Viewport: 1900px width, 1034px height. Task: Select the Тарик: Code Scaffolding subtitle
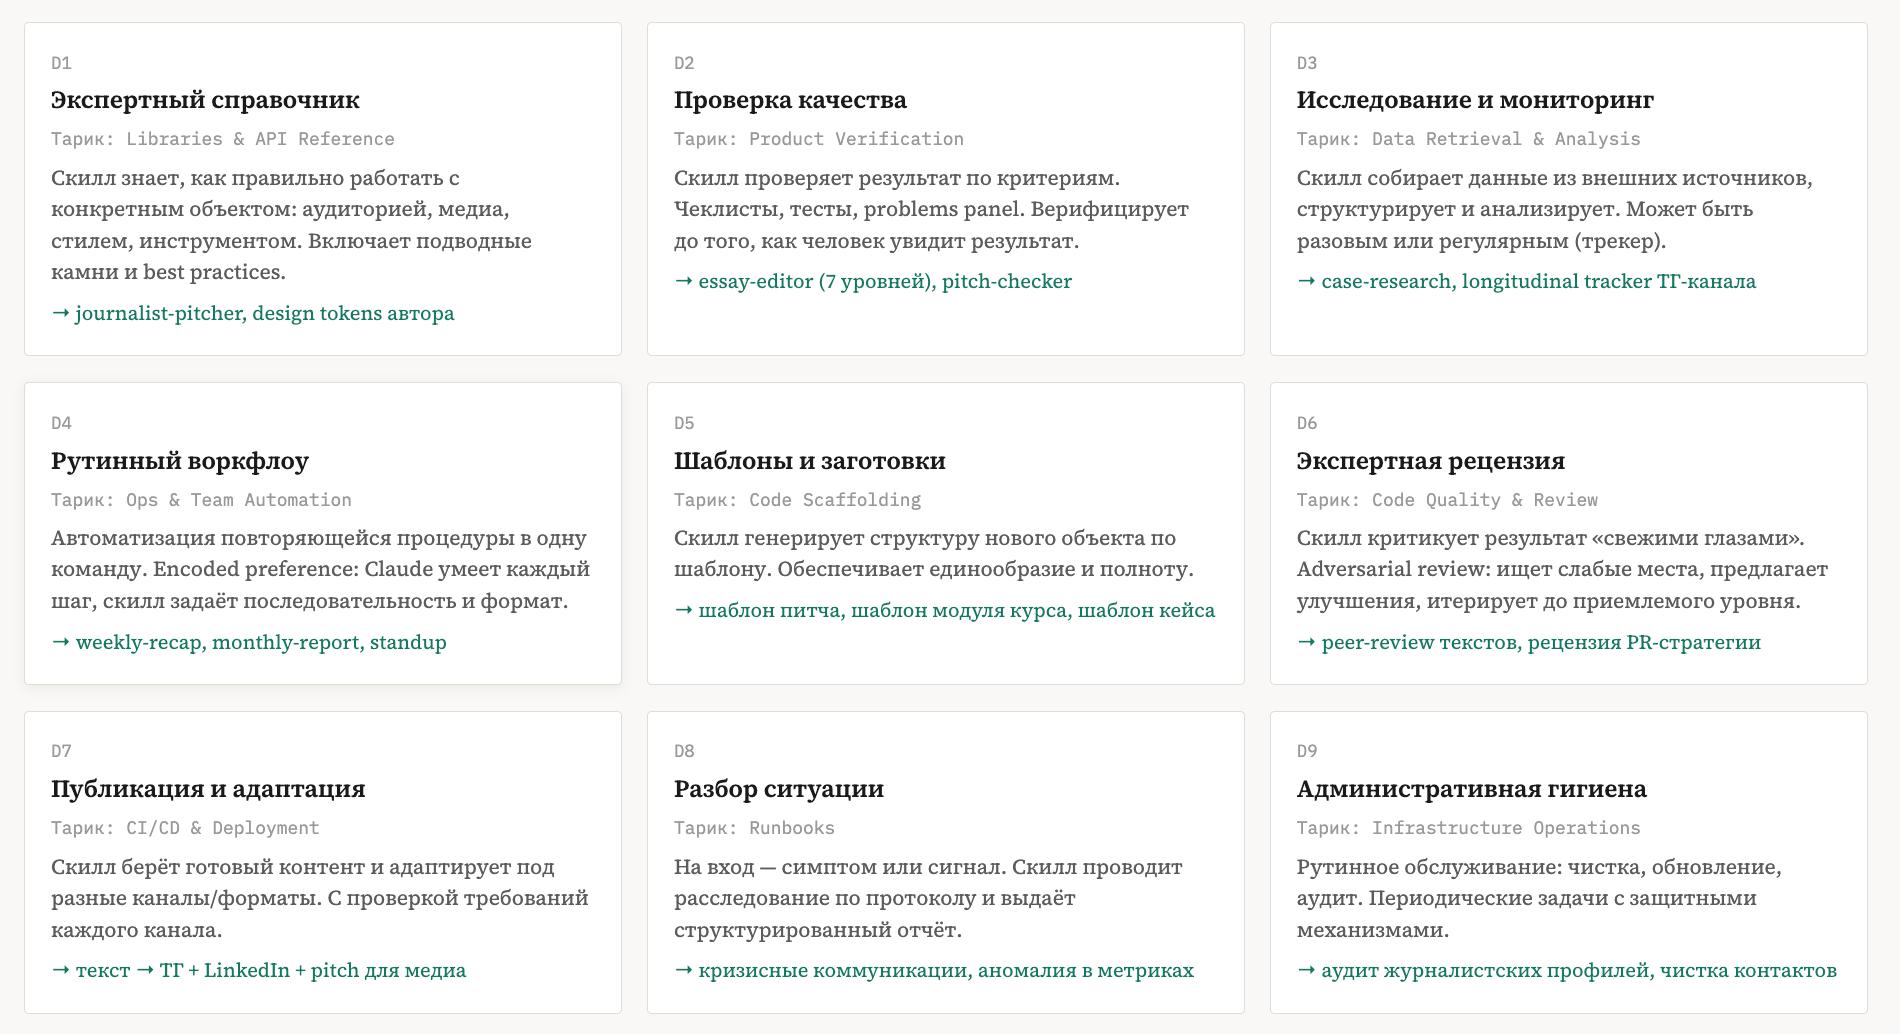point(797,500)
